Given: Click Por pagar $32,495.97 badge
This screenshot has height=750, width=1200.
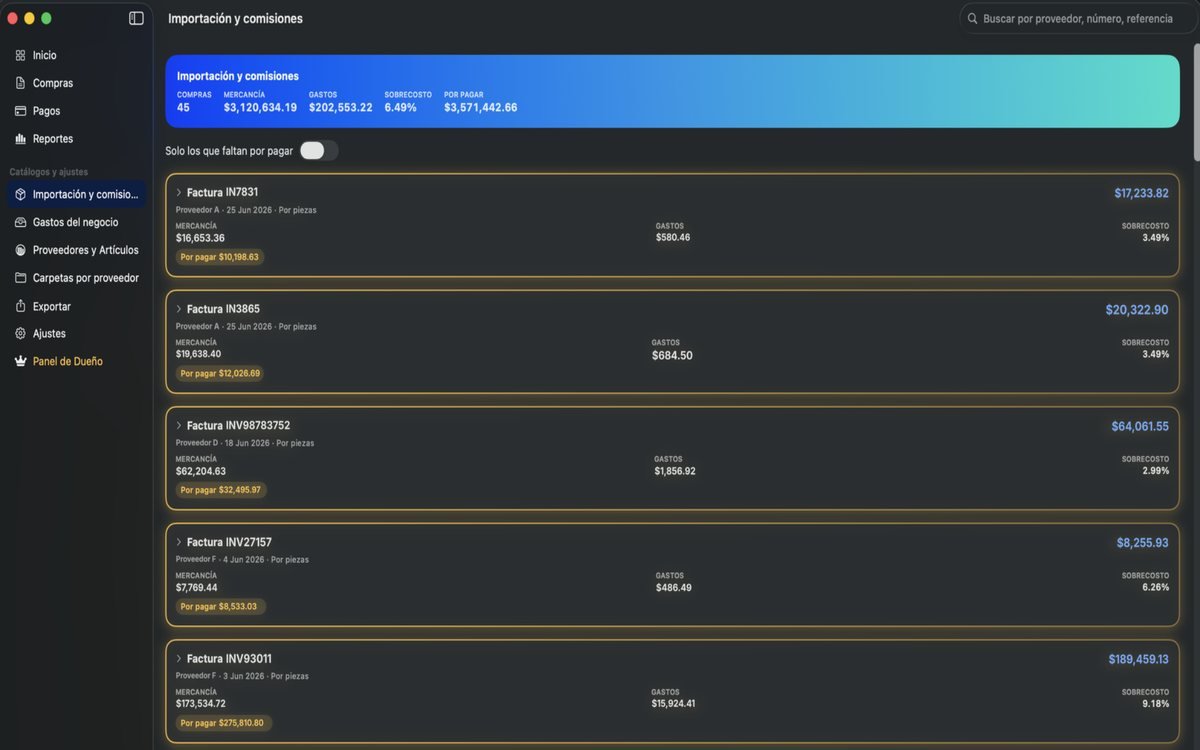Looking at the screenshot, I should (x=221, y=490).
